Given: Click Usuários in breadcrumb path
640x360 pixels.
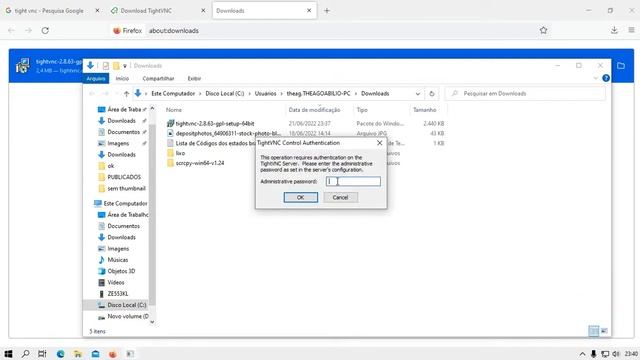Looking at the screenshot, I should (x=265, y=93).
